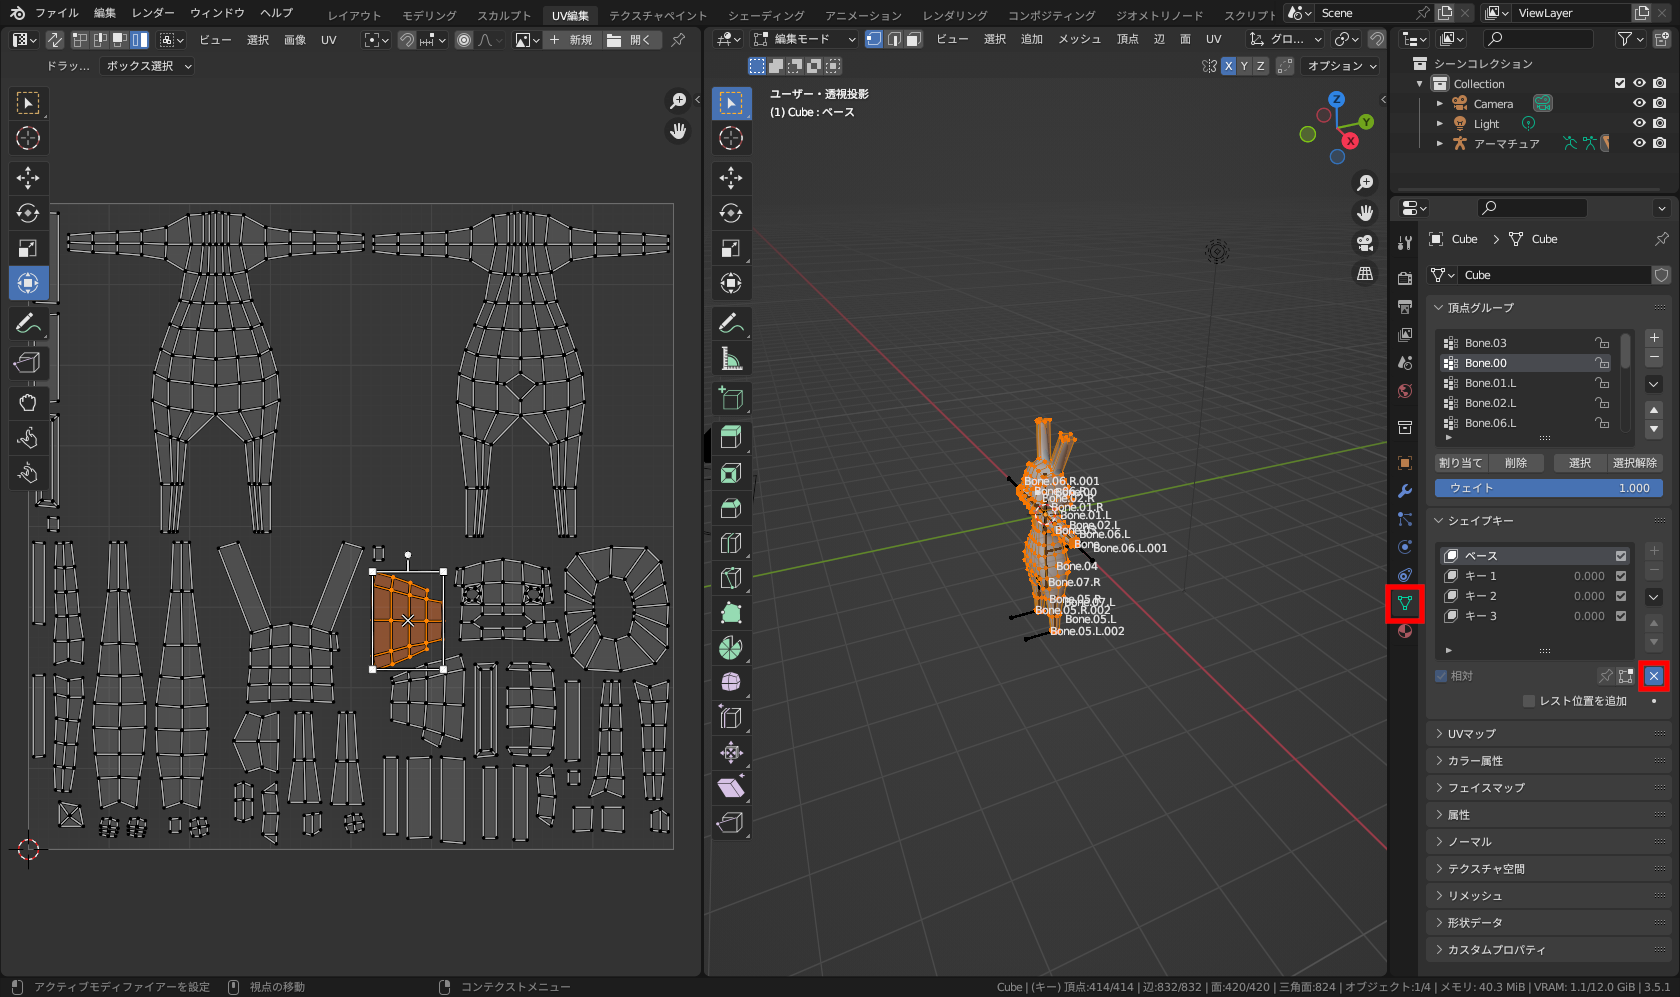Select the Bone.01.L vertex group
Screen dimensions: 1680x997
tap(1490, 383)
